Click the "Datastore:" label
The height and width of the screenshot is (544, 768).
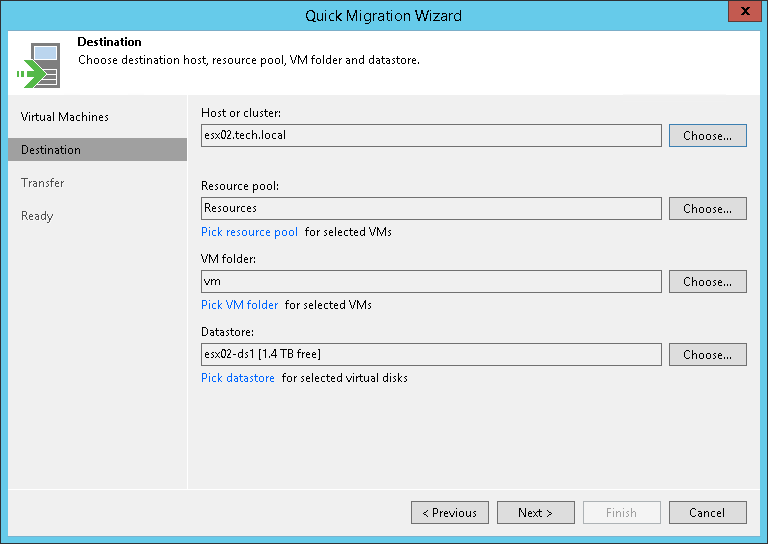(227, 332)
